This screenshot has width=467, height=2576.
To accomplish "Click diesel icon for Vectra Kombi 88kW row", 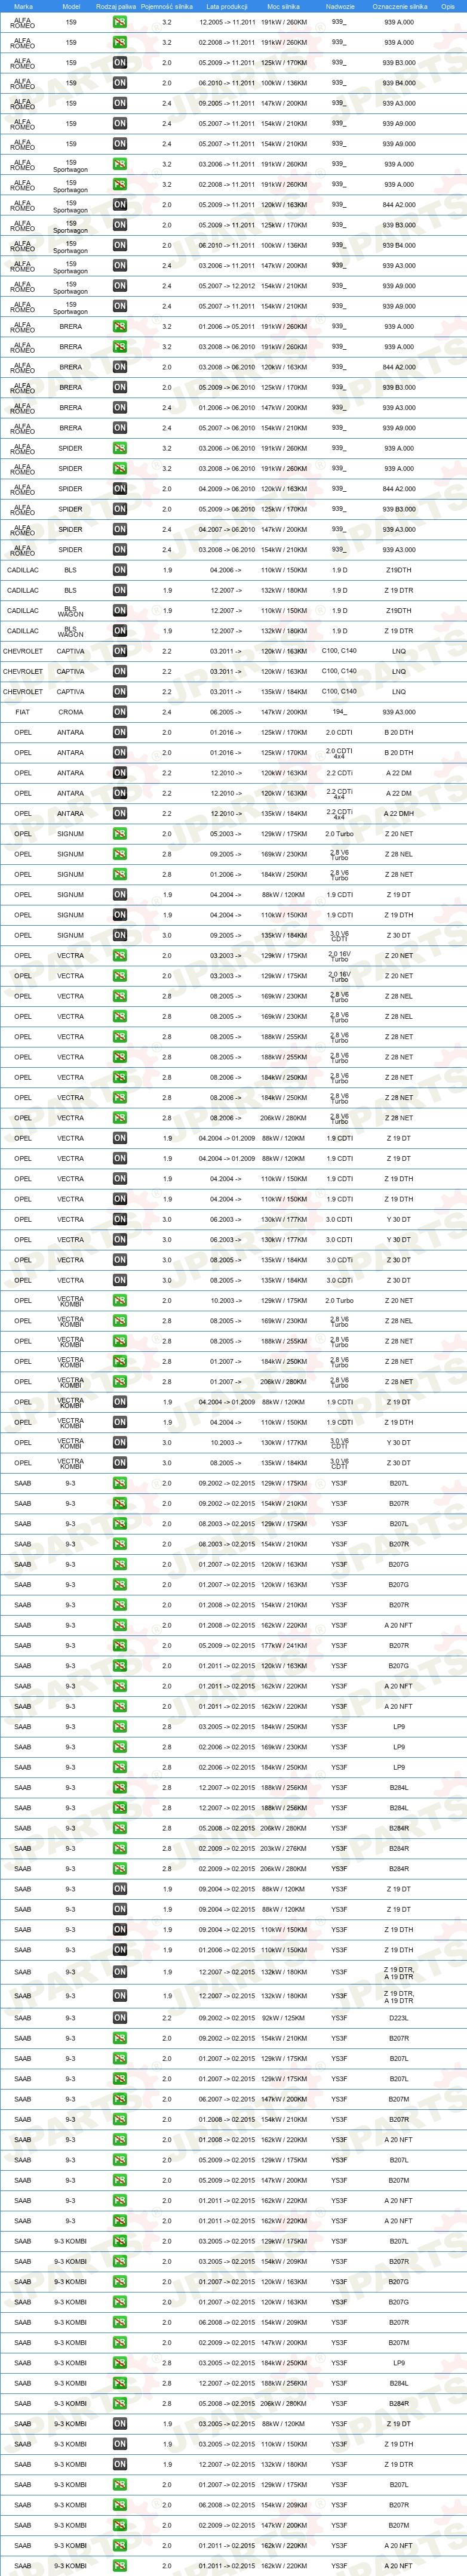I will pyautogui.click(x=120, y=1402).
